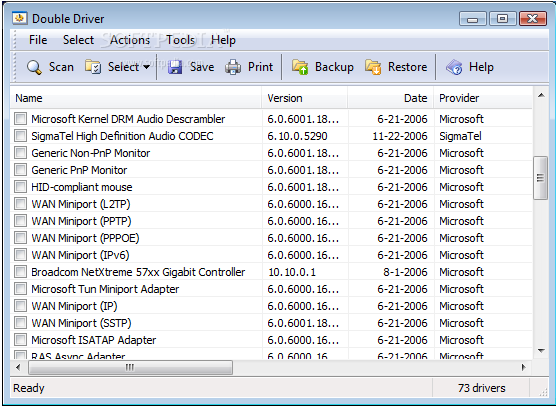Sort by the Version column header

click(x=305, y=98)
